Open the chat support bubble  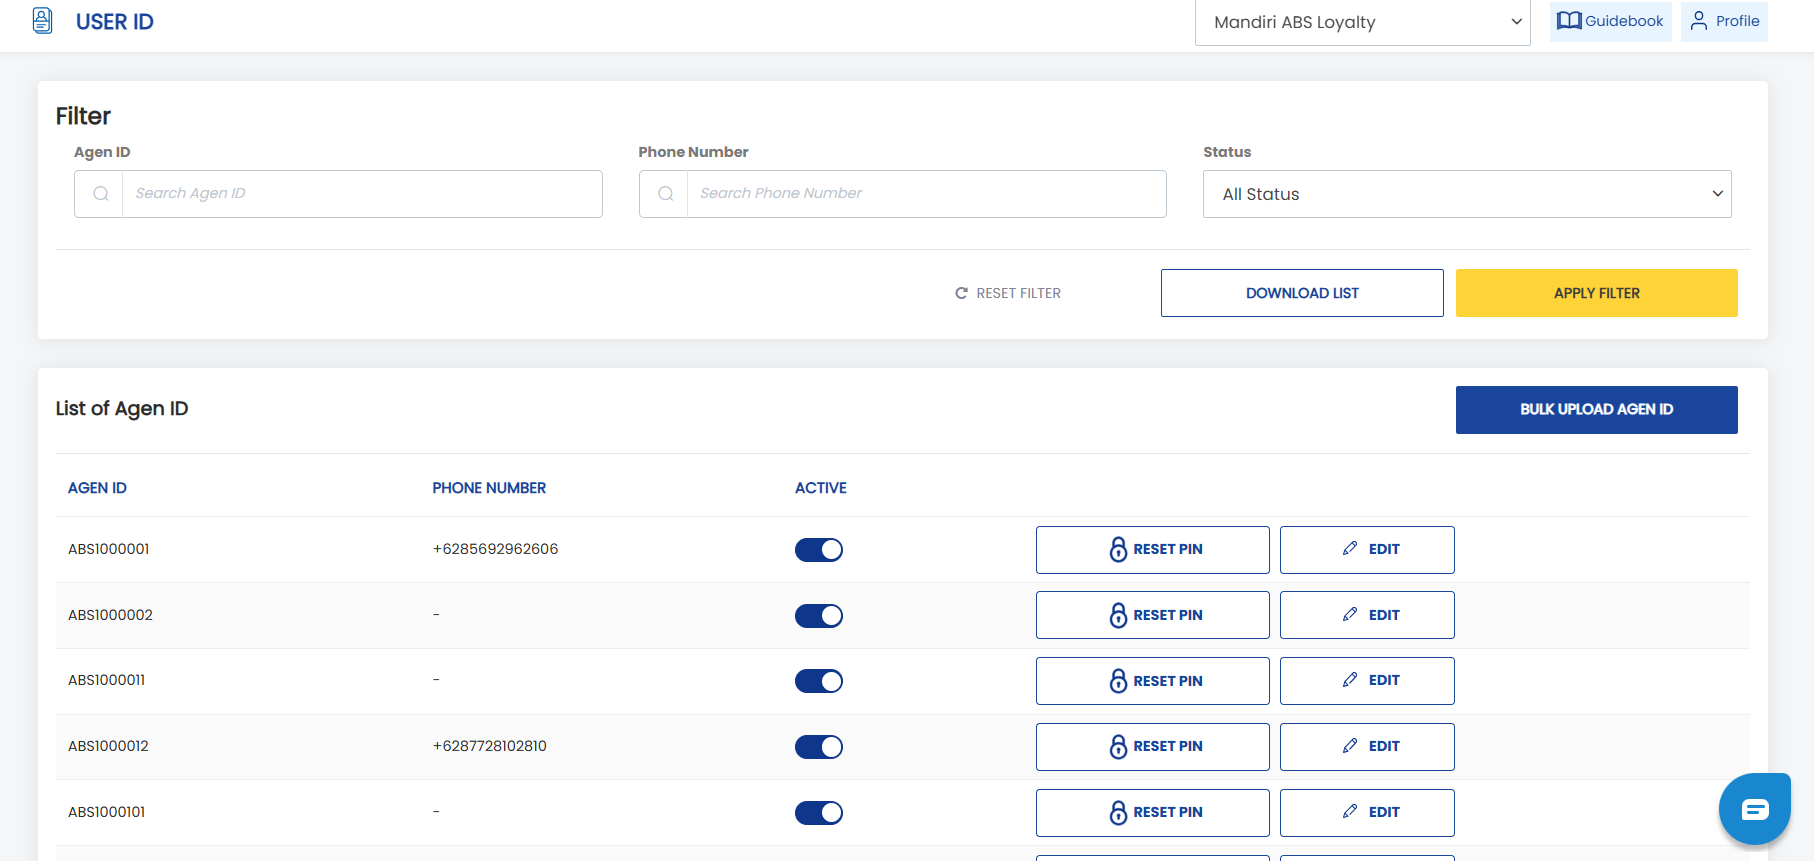[1755, 809]
